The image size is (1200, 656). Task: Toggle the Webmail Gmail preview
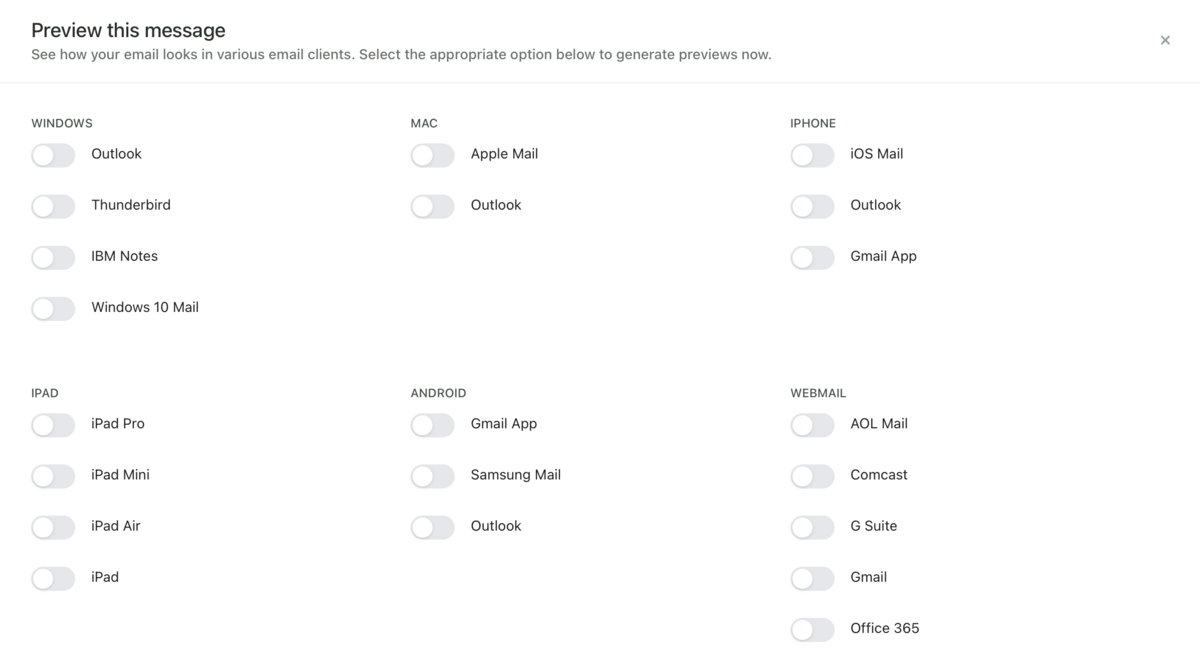pos(812,578)
